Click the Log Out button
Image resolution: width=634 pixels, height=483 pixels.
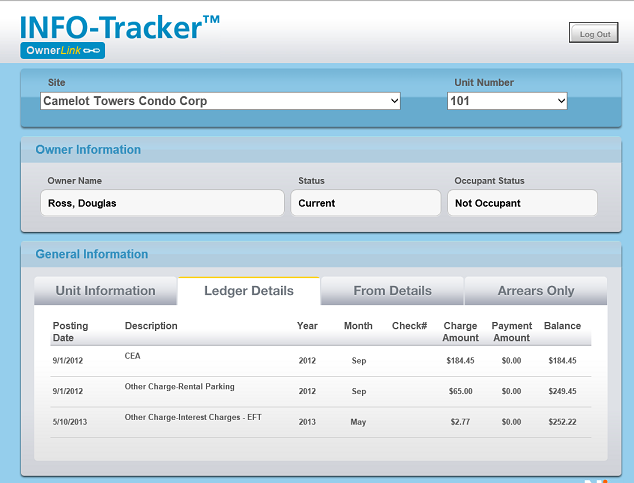[x=593, y=33]
